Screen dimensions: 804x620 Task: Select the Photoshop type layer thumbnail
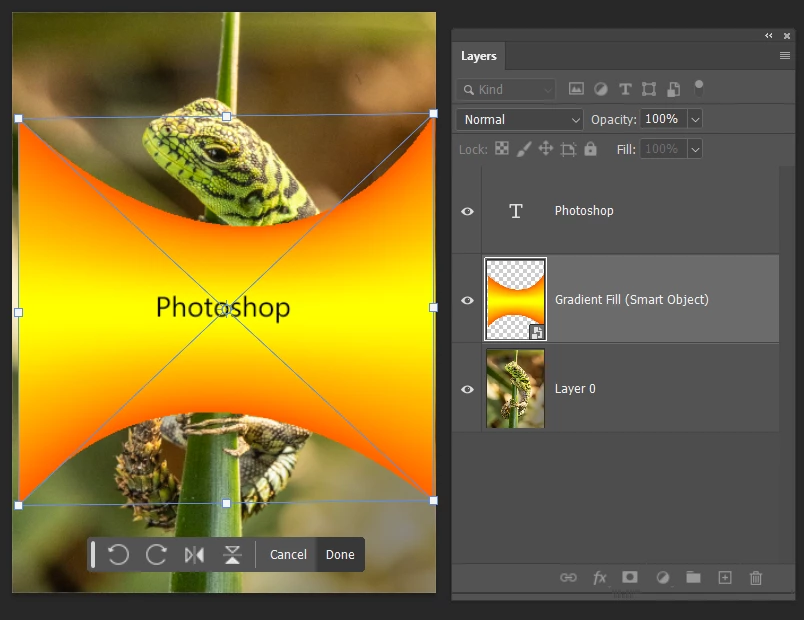click(x=516, y=211)
